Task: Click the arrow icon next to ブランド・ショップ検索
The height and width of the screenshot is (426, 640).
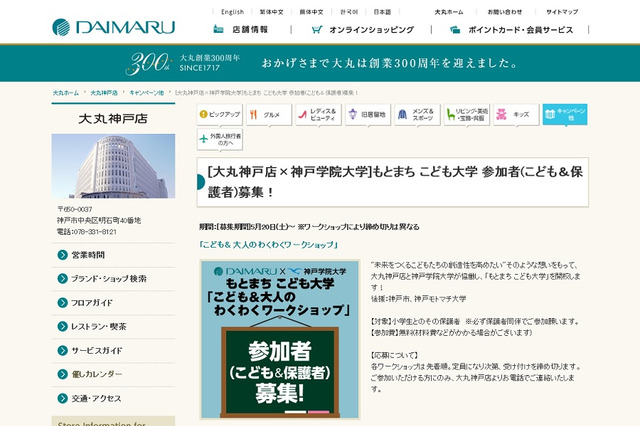Action: pyautogui.click(x=62, y=279)
